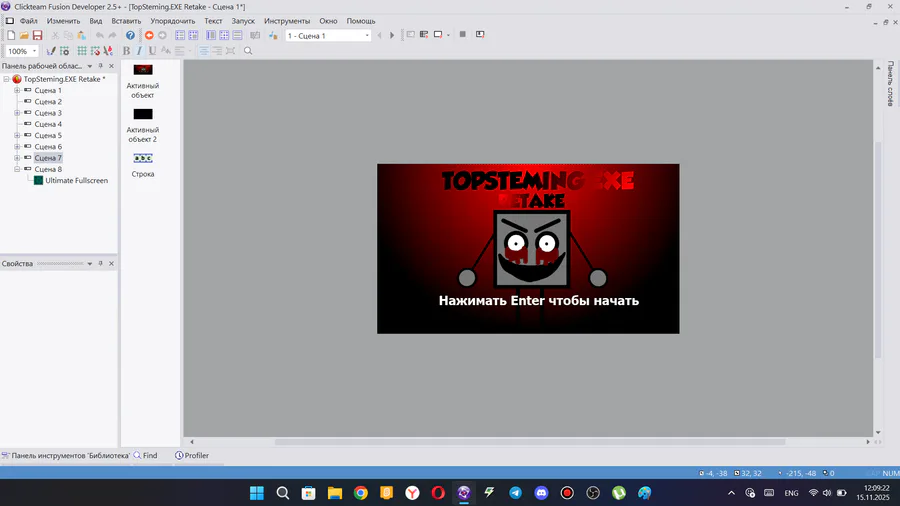
Task: Open grid setup icon with gear
Action: (64, 51)
